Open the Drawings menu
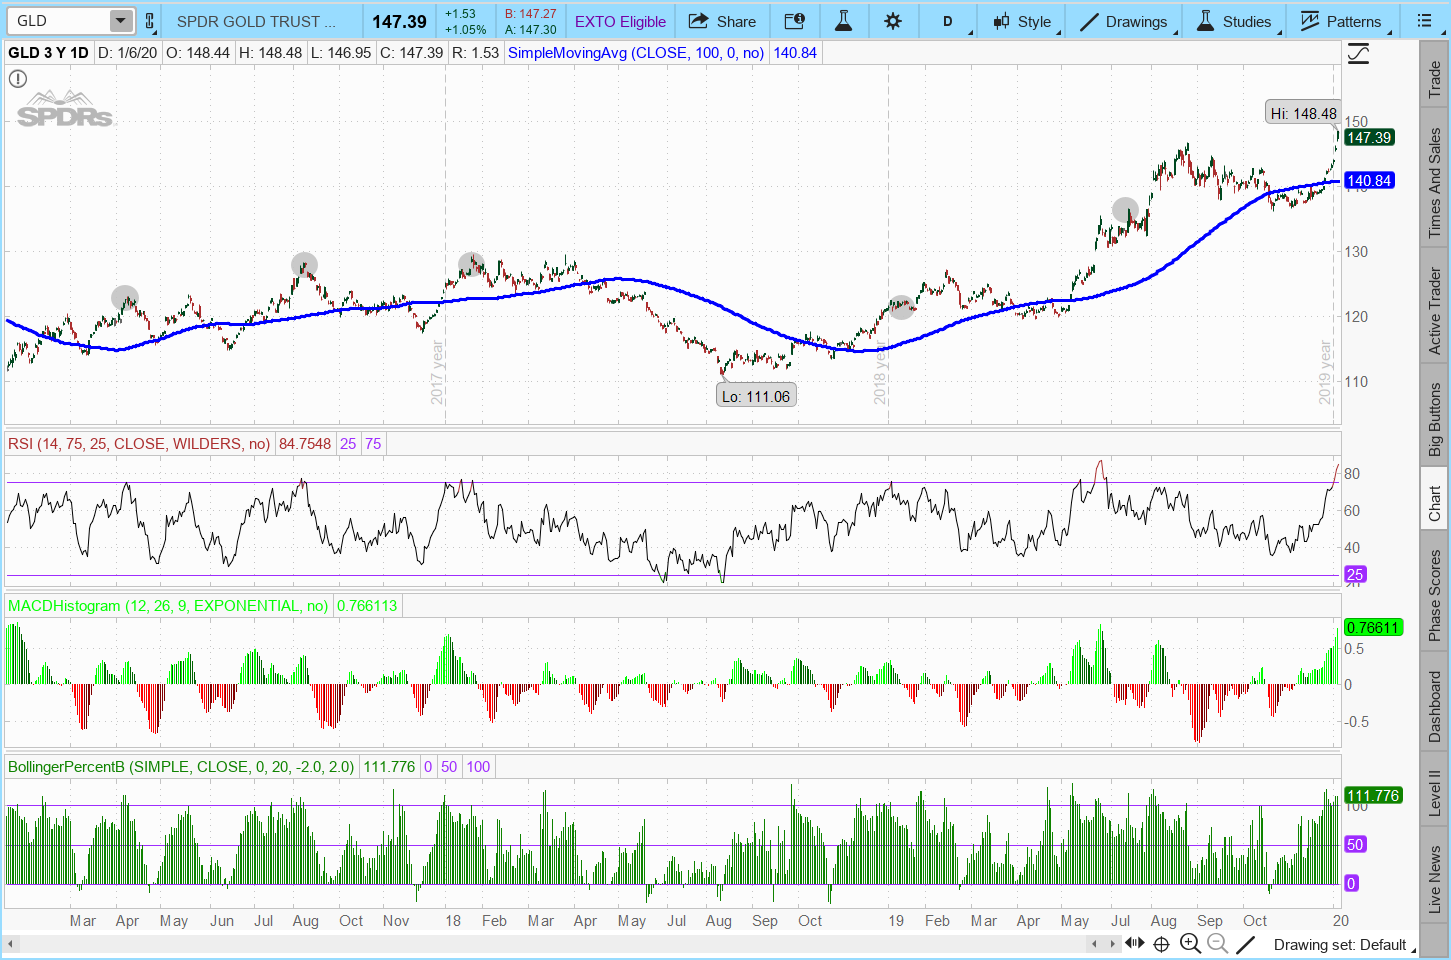This screenshot has height=960, width=1451. (x=1124, y=21)
